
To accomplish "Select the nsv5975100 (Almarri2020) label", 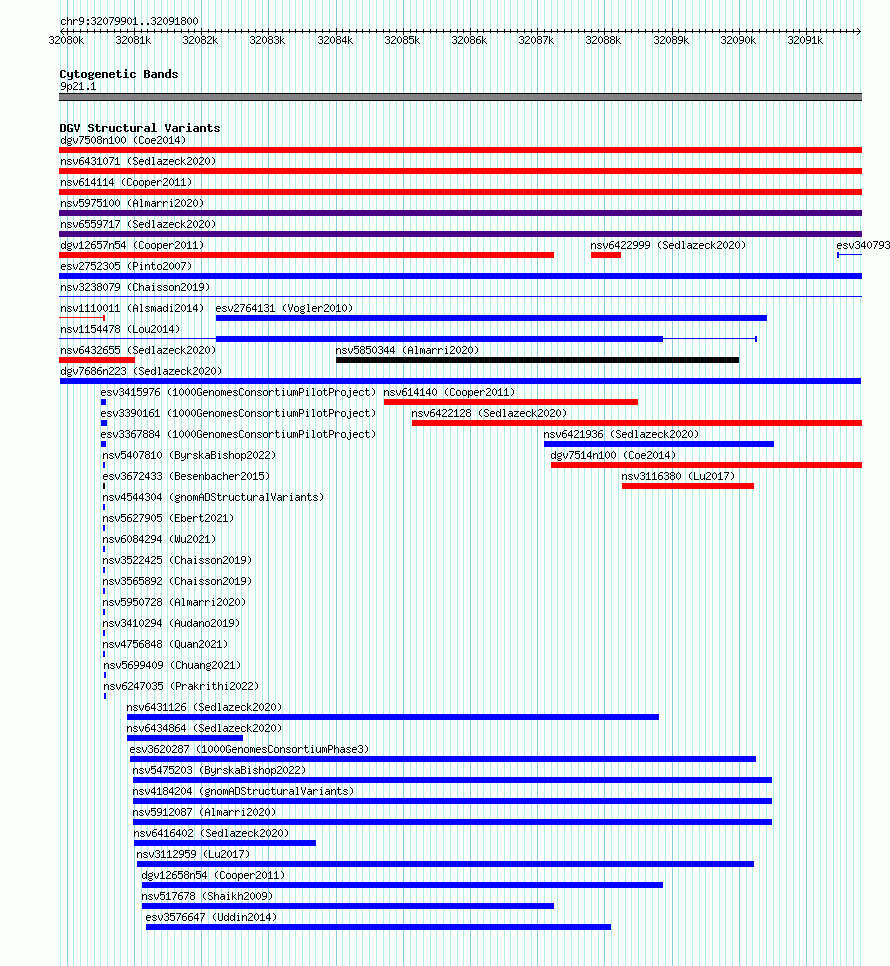I will [132, 203].
